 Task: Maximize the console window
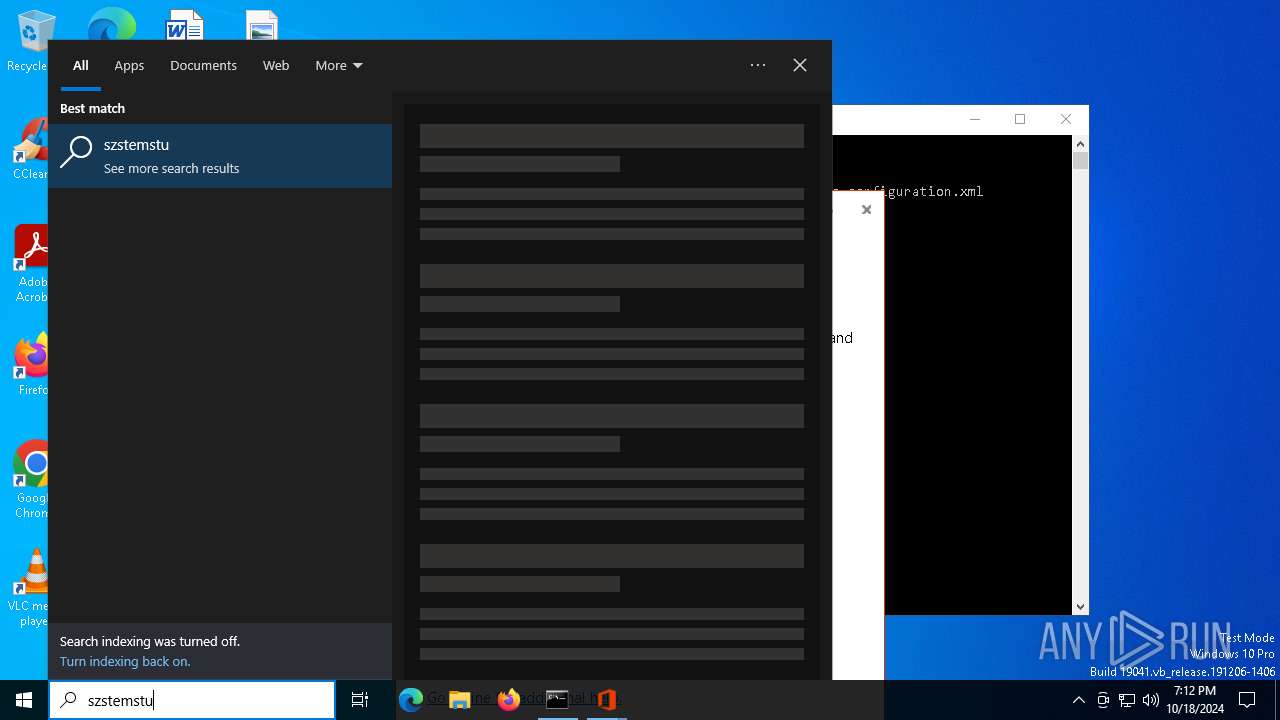1020,119
